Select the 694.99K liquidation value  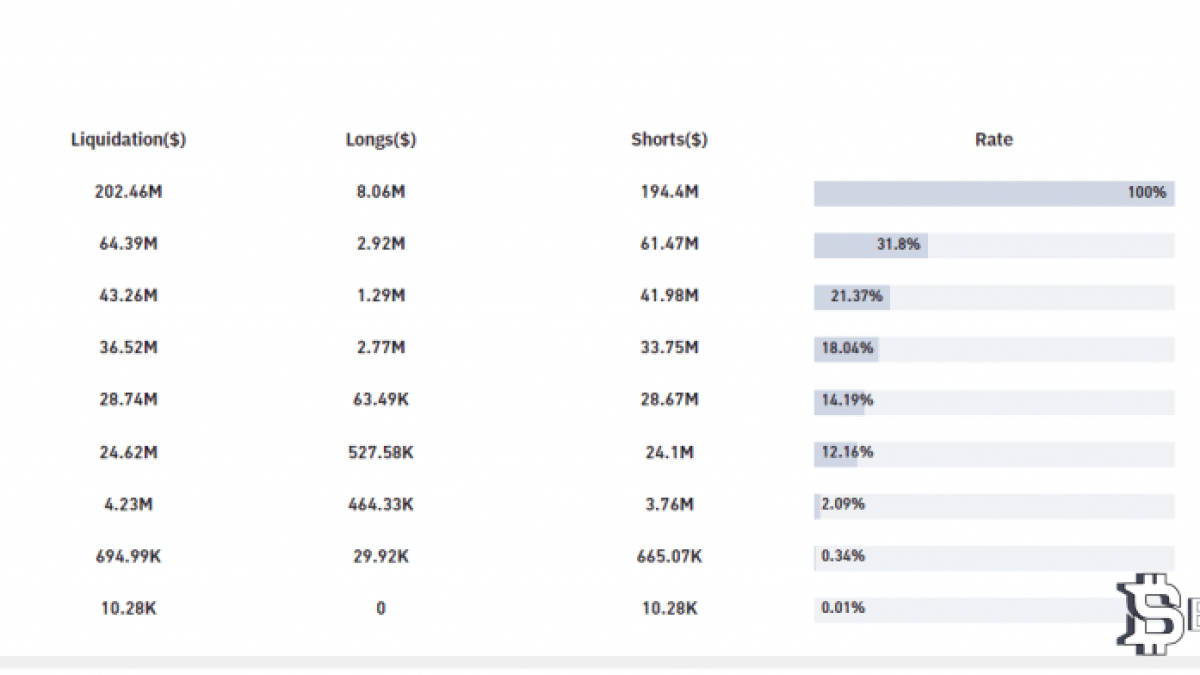pyautogui.click(x=128, y=556)
